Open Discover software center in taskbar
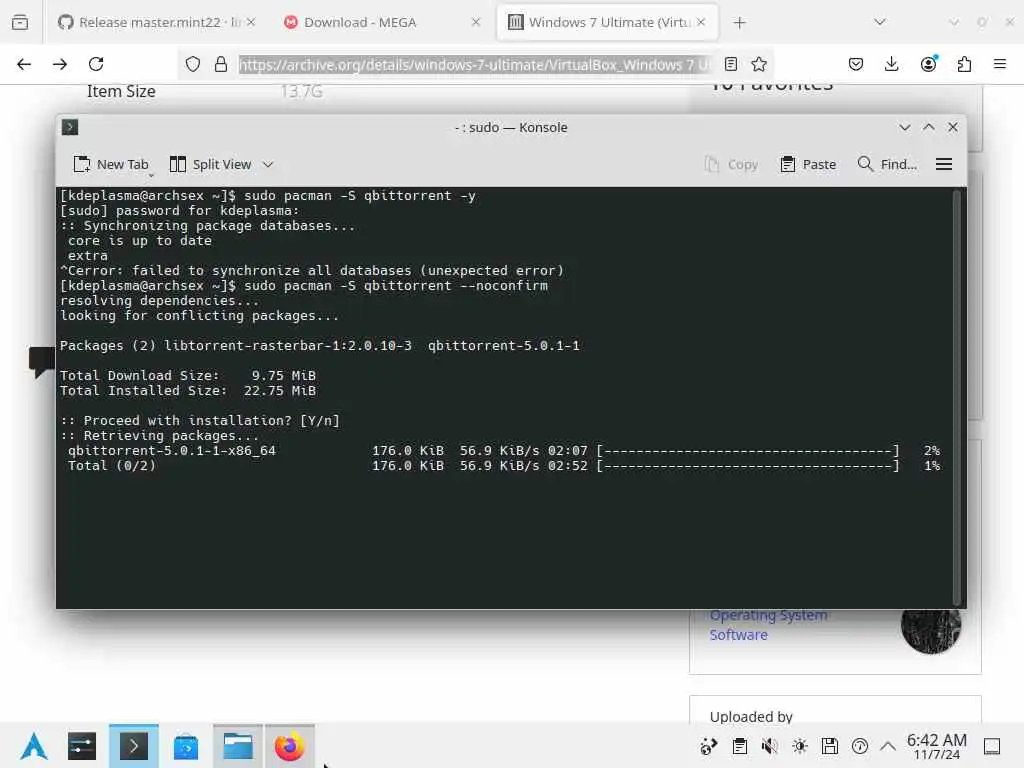Viewport: 1024px width, 768px height. (186, 747)
